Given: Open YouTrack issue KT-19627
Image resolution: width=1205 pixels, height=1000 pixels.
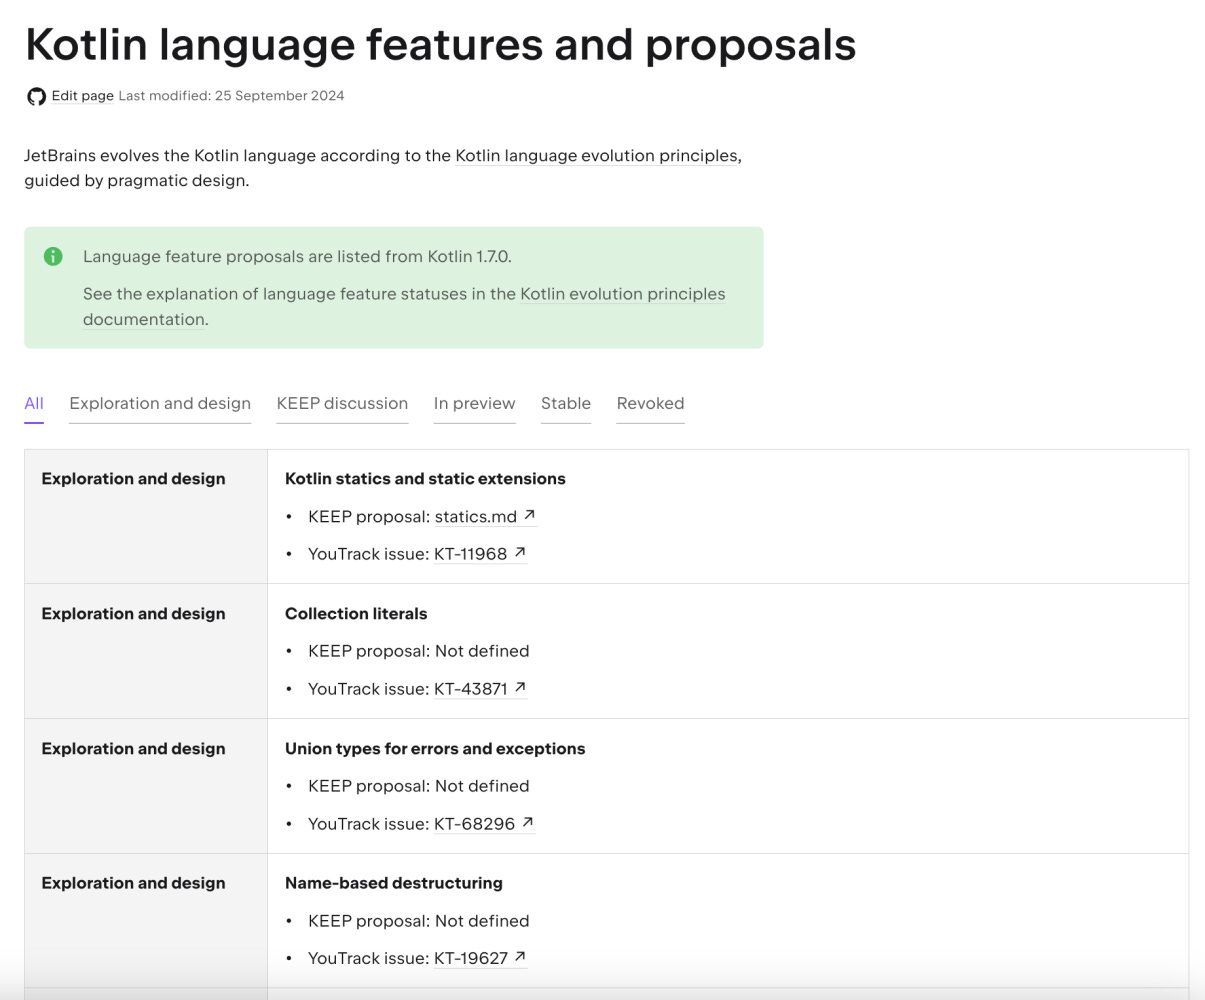Looking at the screenshot, I should pos(471,959).
